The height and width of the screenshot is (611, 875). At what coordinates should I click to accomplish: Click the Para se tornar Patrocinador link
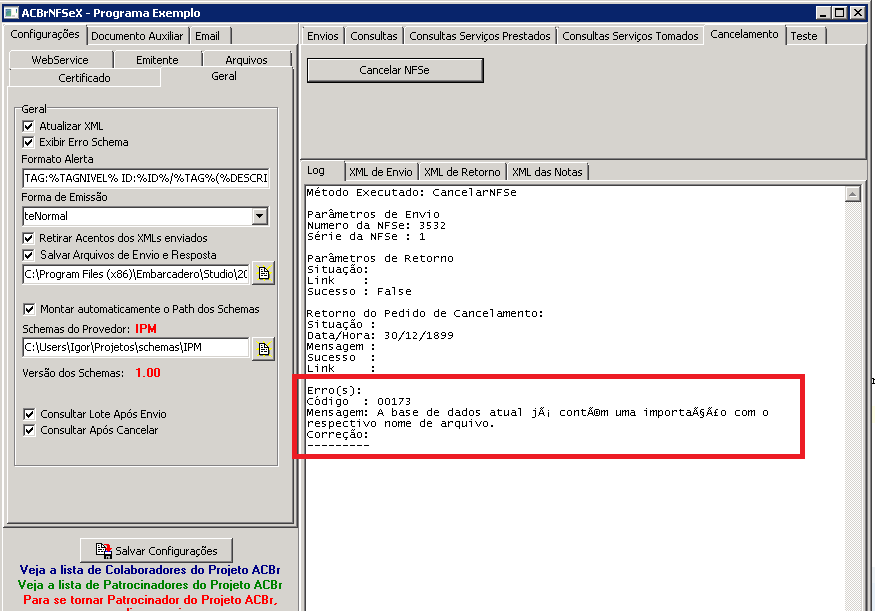pos(150,600)
